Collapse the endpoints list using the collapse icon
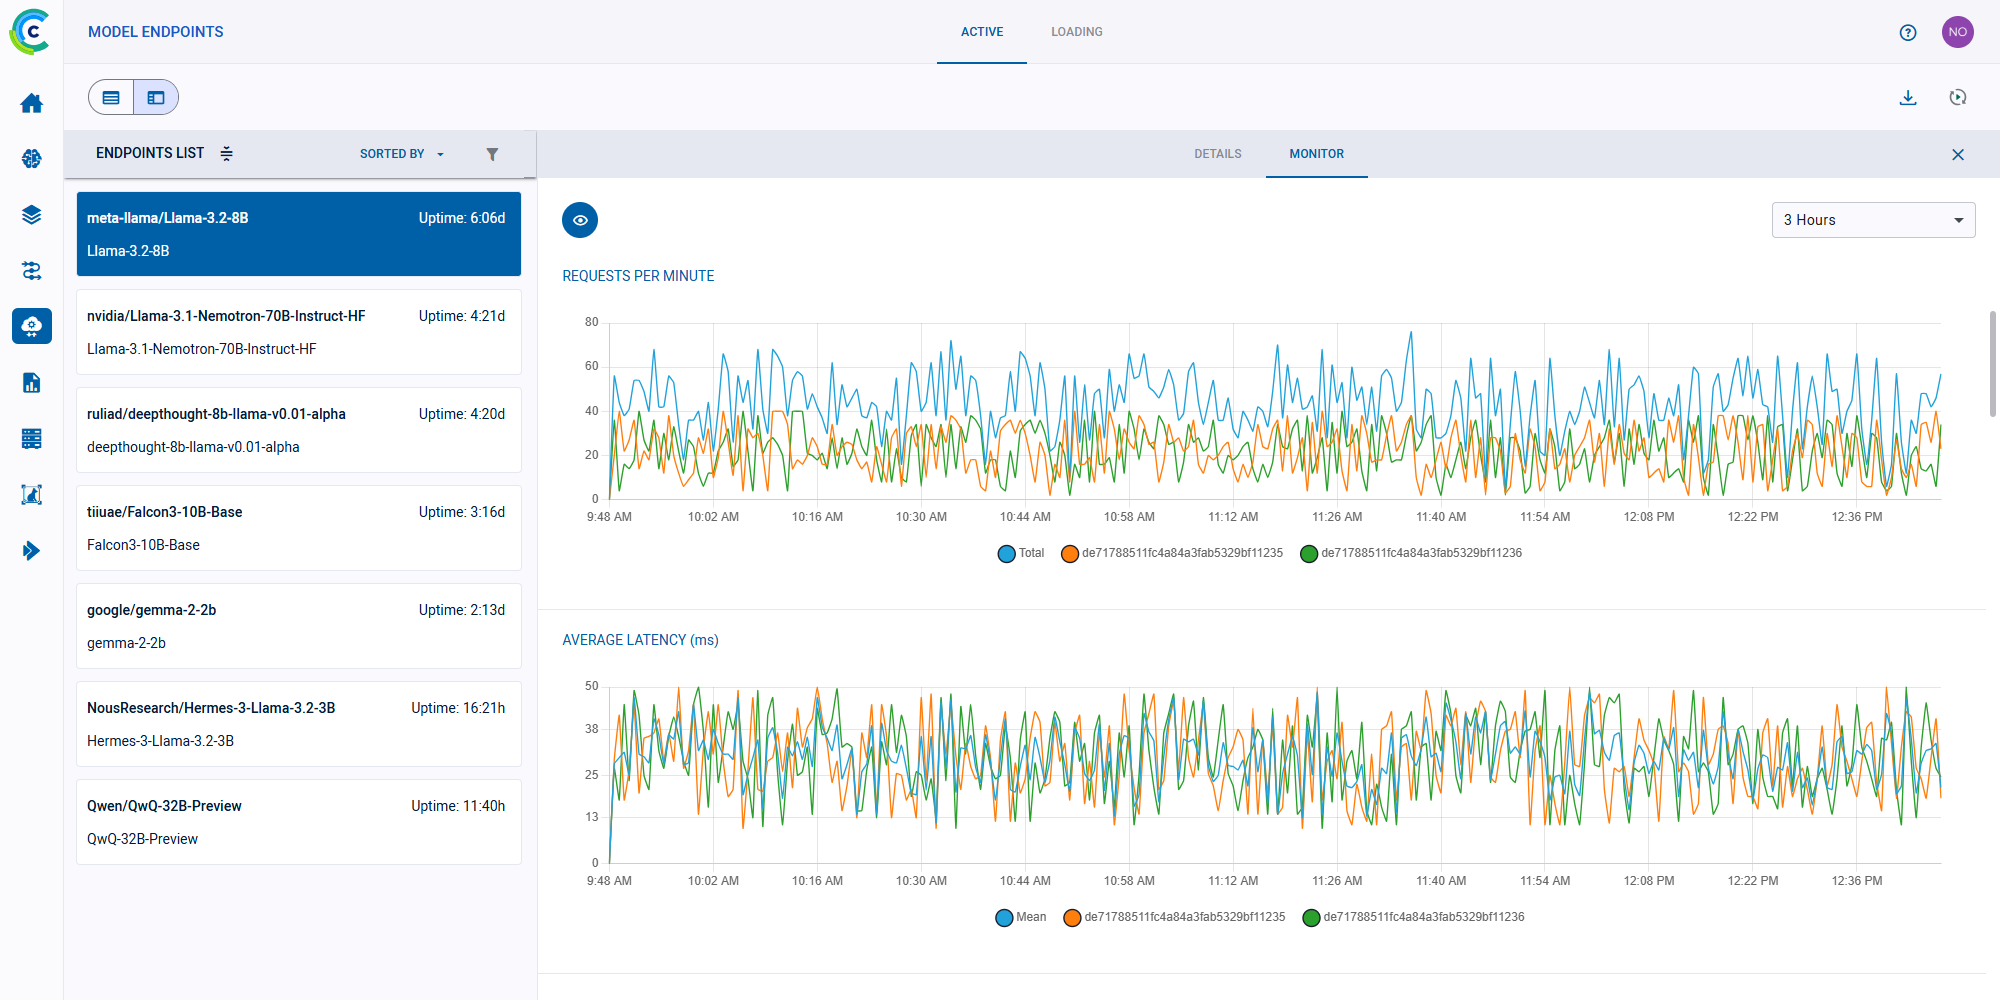 click(227, 153)
